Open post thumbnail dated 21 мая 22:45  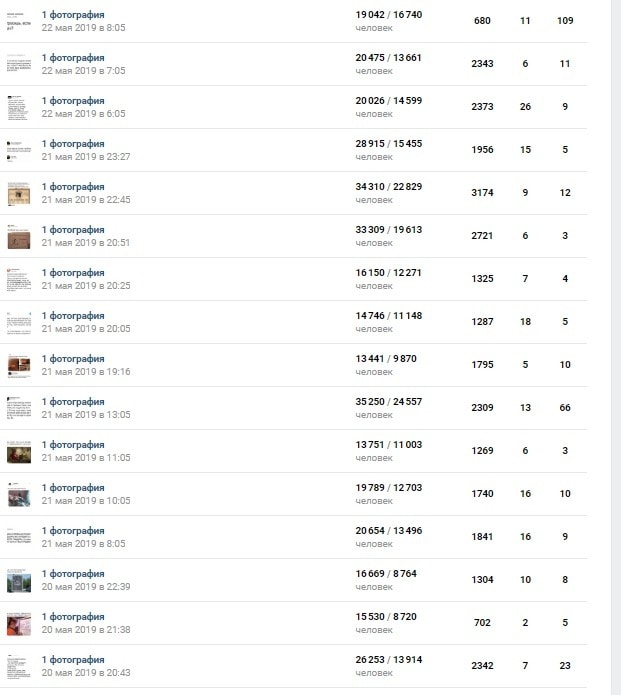tap(18, 193)
